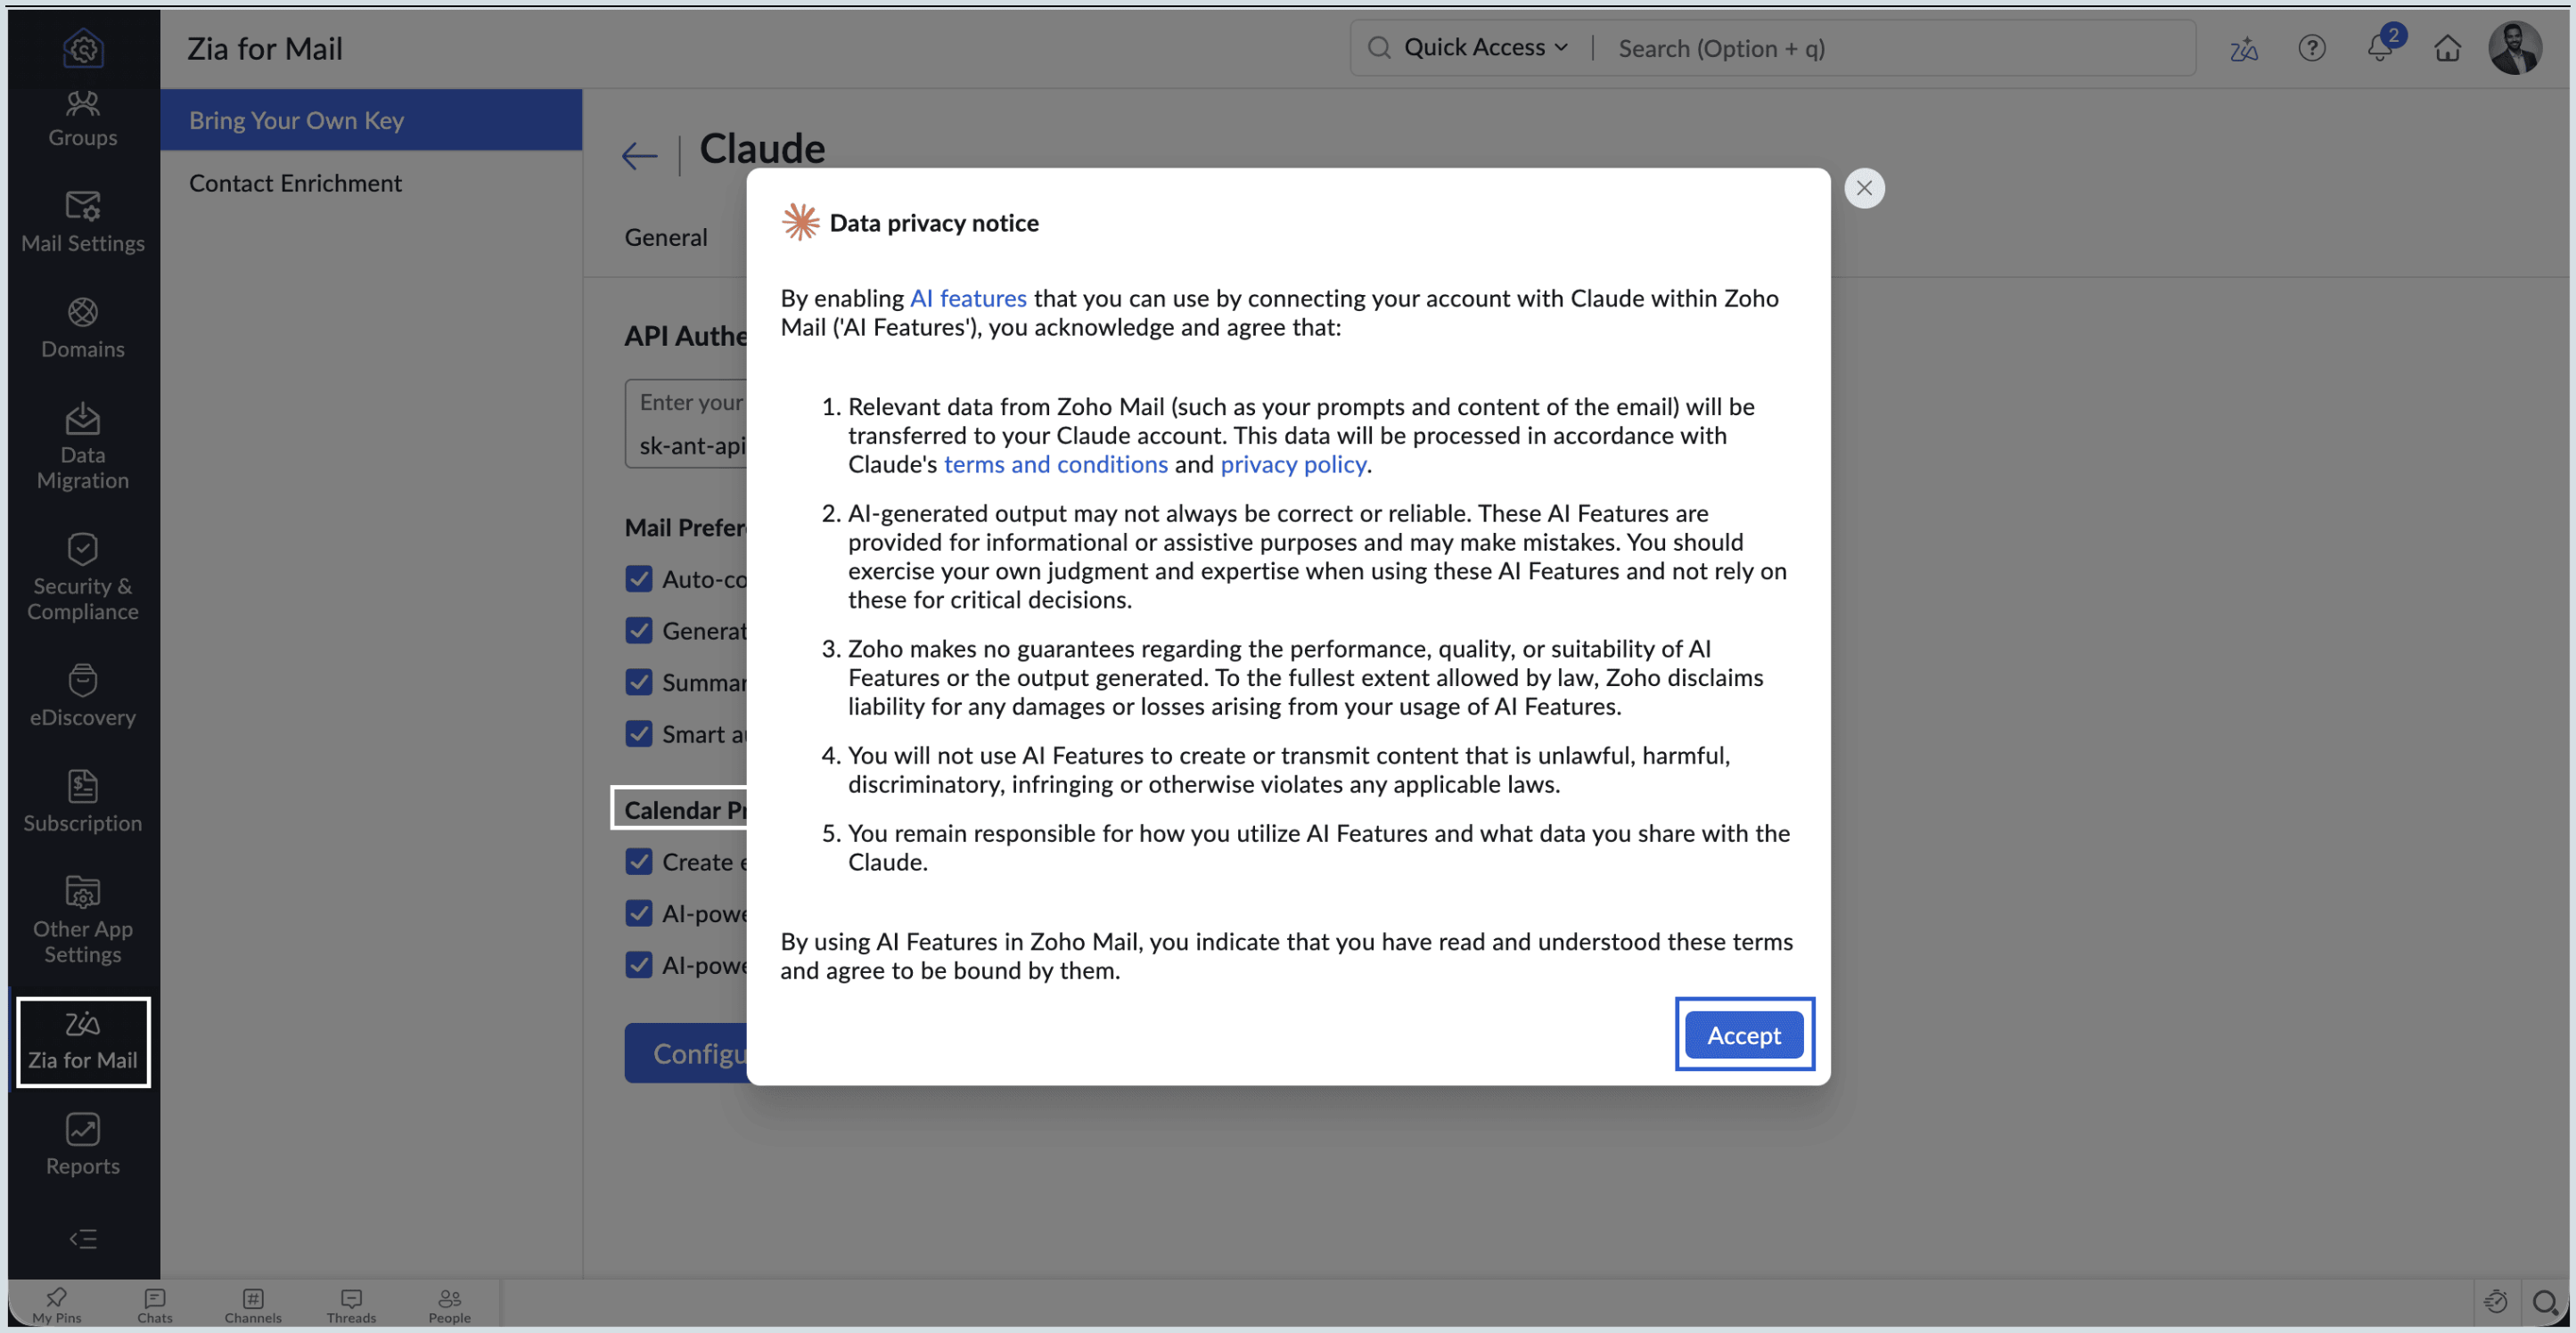Open the Reports sidebar section
The height and width of the screenshot is (1333, 2576).
tap(82, 1144)
